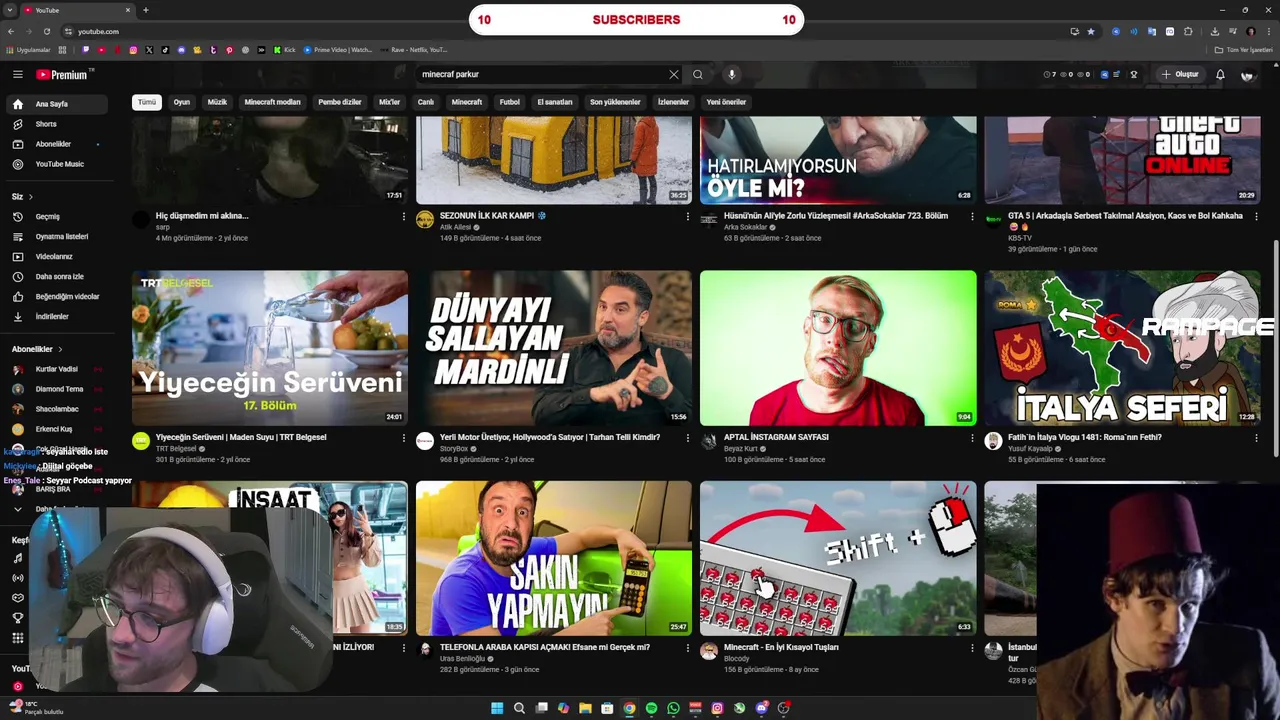
Task: Select the Futbol filter chip
Action: click(510, 102)
